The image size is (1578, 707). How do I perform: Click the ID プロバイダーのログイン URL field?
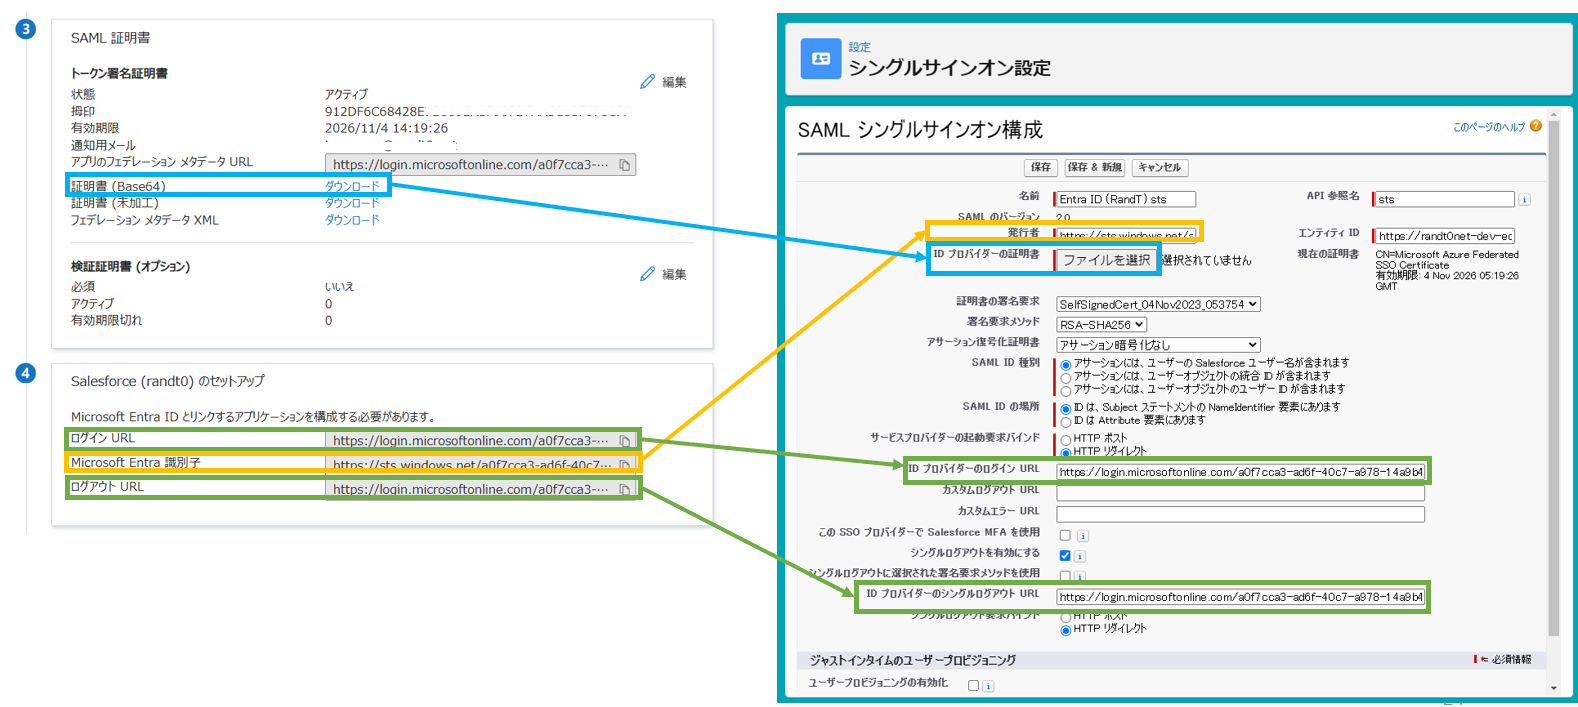point(1240,472)
